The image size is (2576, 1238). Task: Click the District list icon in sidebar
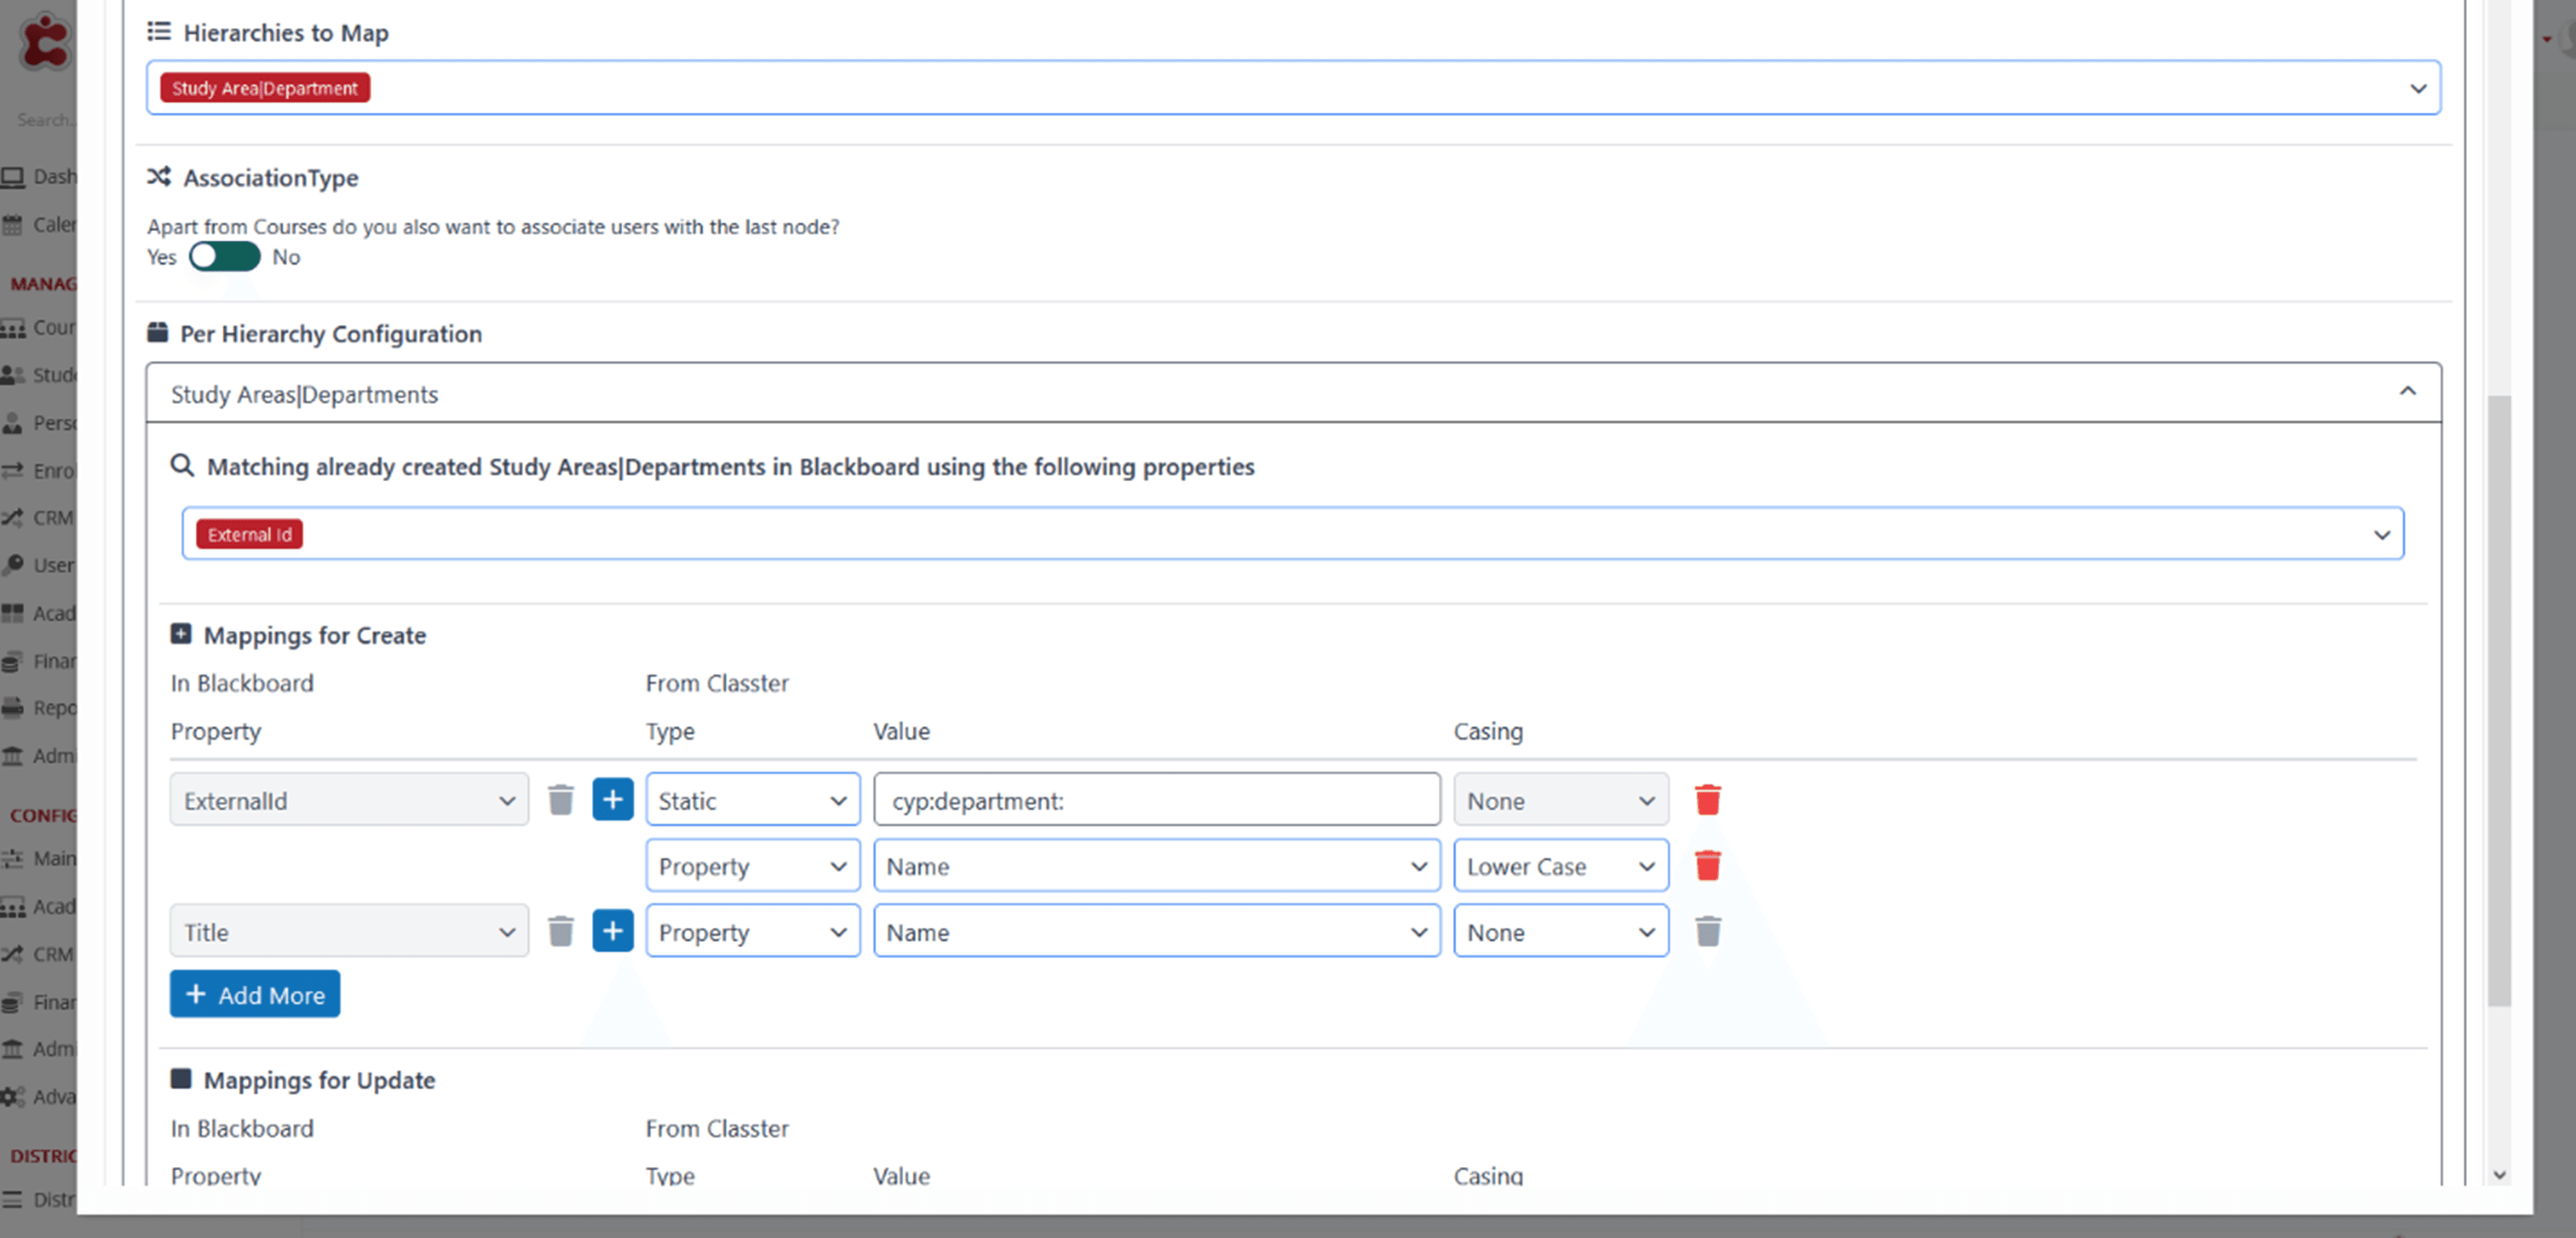[x=12, y=1199]
